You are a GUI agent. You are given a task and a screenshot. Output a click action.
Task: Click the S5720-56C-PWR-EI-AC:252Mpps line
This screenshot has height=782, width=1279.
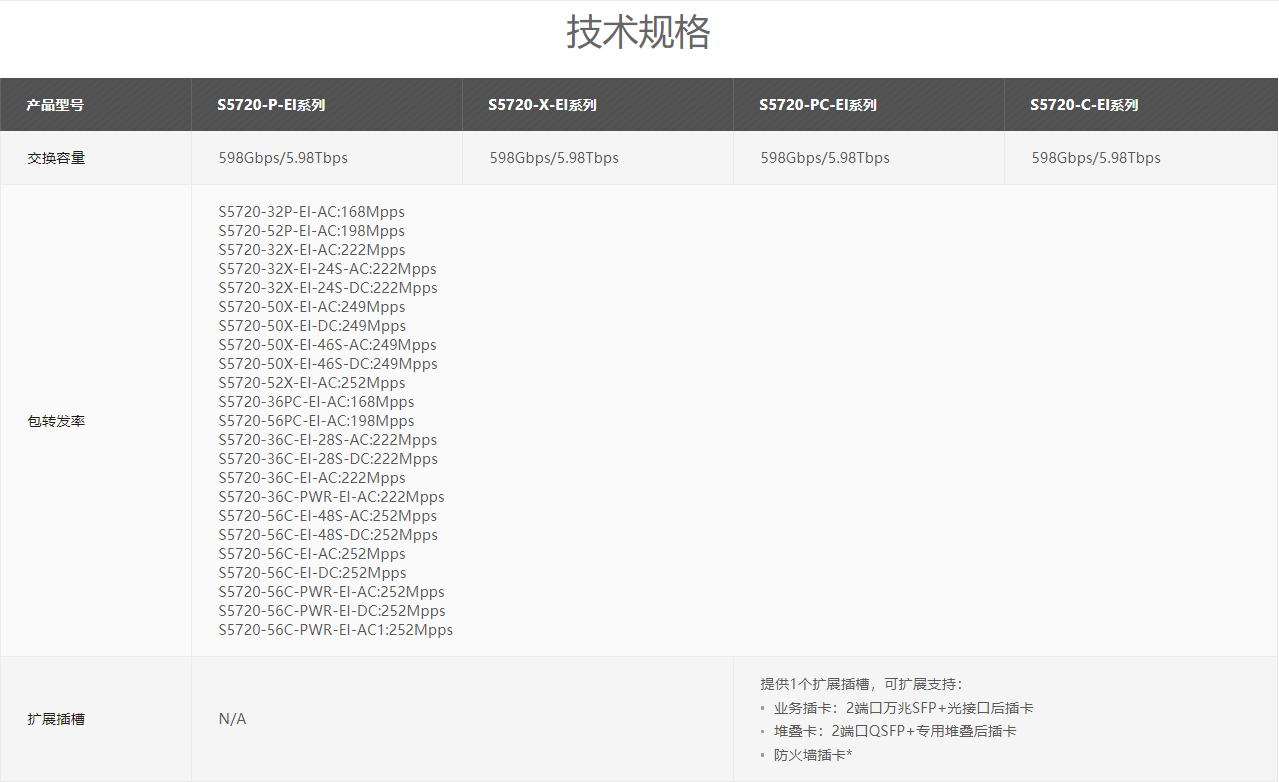click(x=332, y=592)
